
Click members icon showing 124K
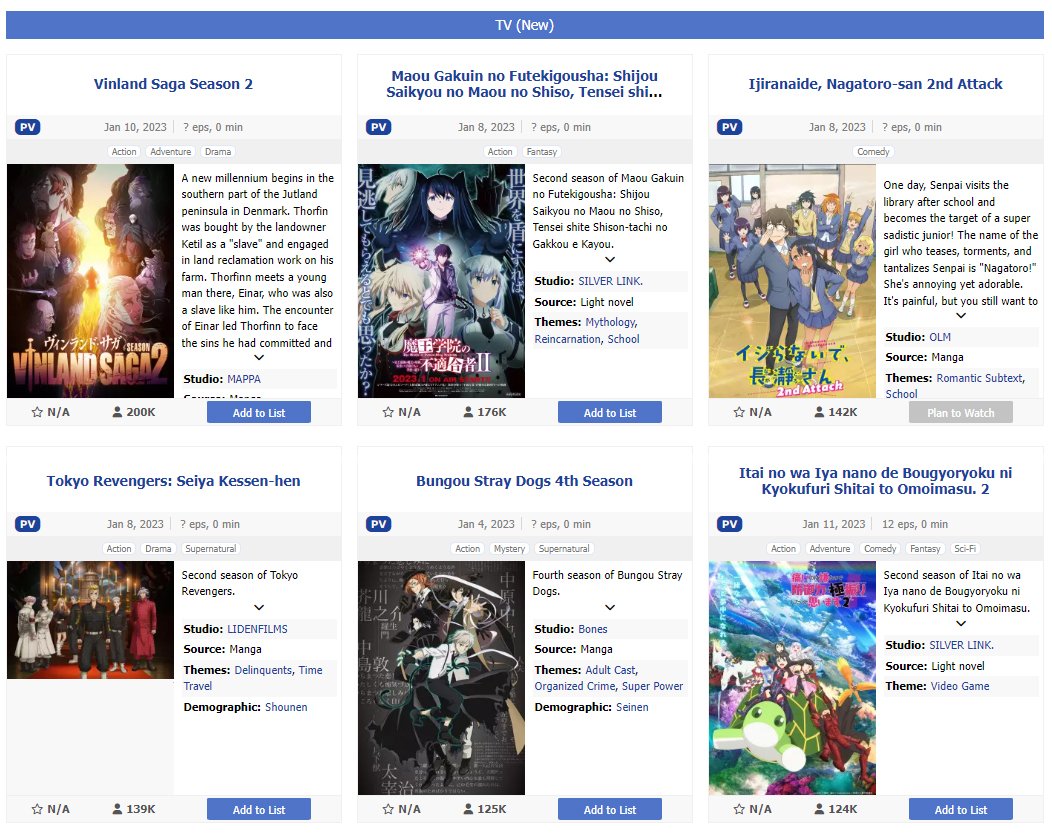coord(819,809)
